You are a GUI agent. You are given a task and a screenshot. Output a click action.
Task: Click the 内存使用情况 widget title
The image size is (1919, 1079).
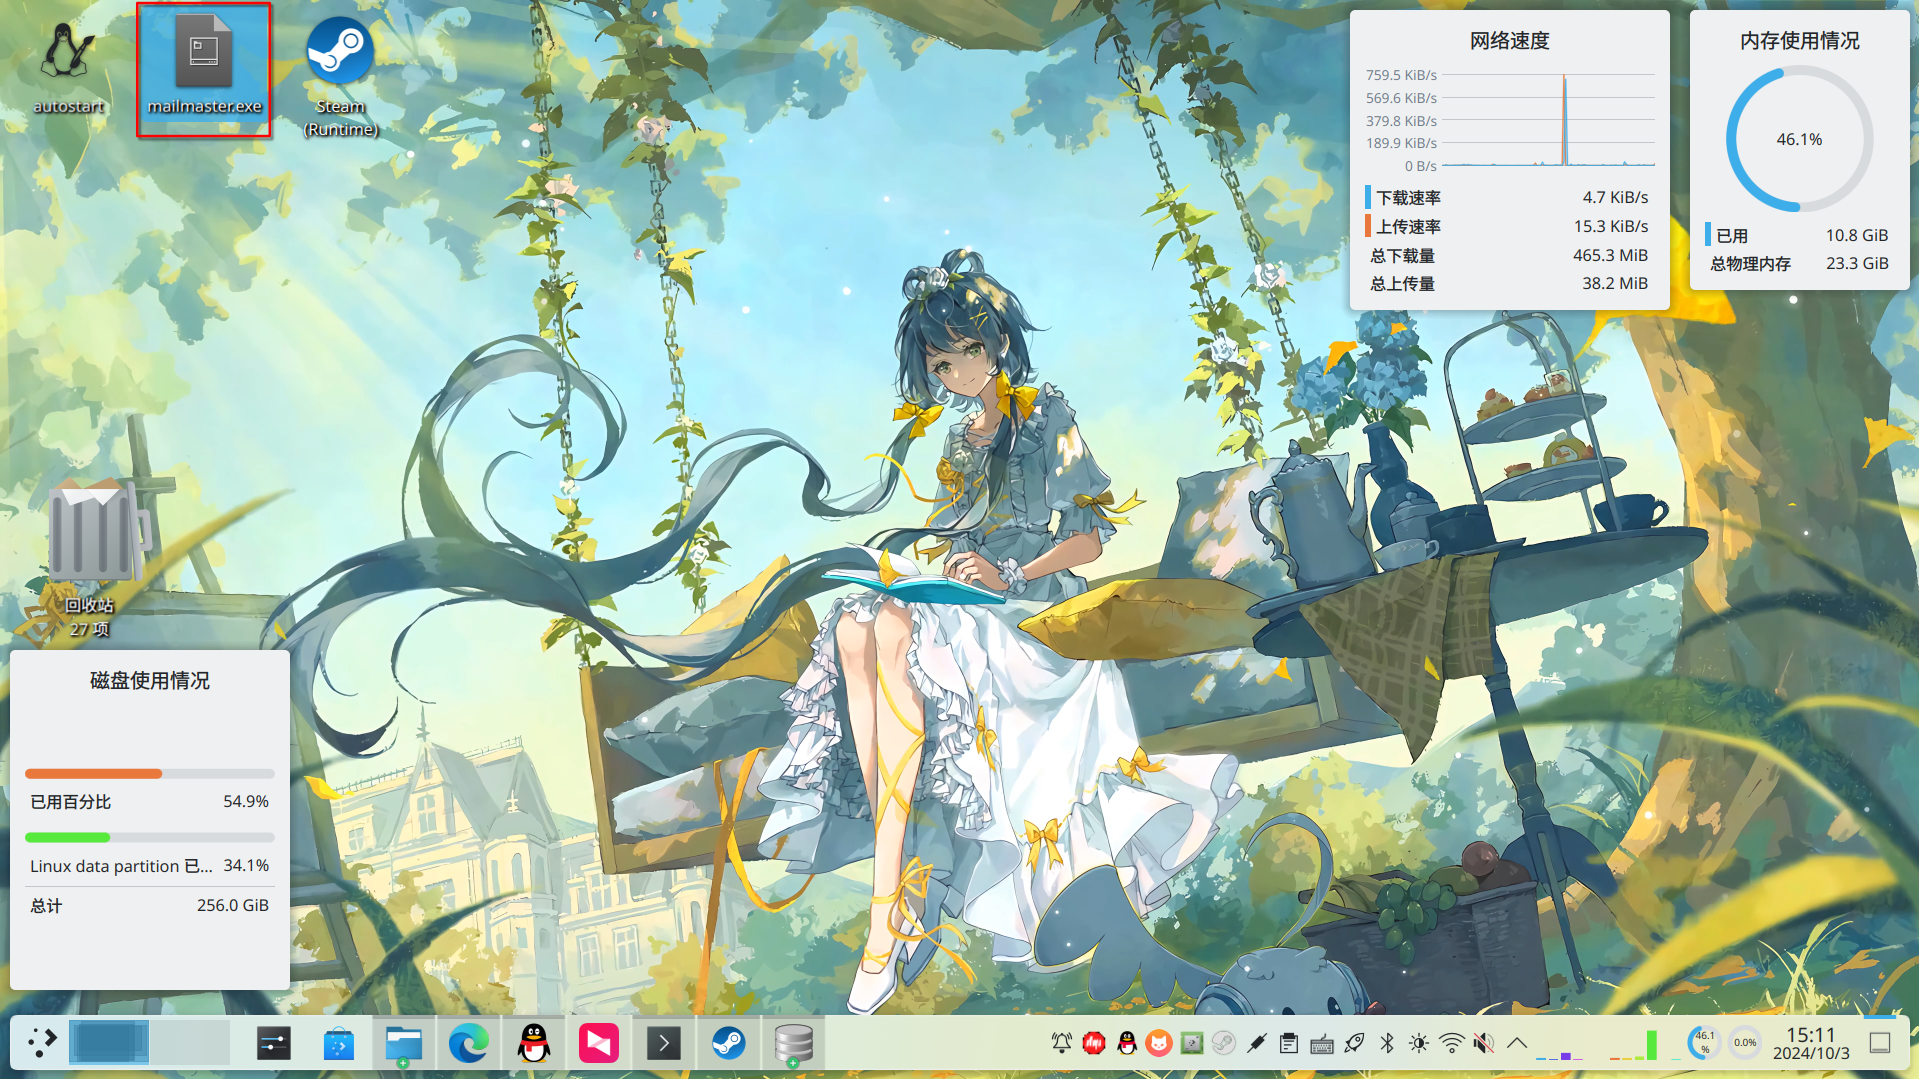pyautogui.click(x=1799, y=40)
